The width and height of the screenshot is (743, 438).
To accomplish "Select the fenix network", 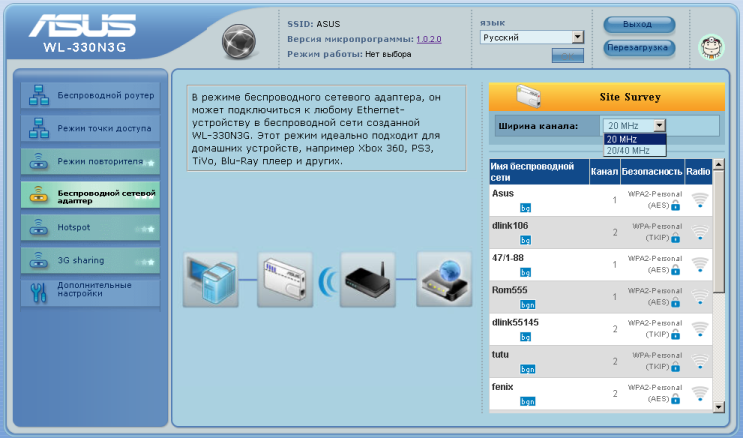I will click(x=600, y=393).
